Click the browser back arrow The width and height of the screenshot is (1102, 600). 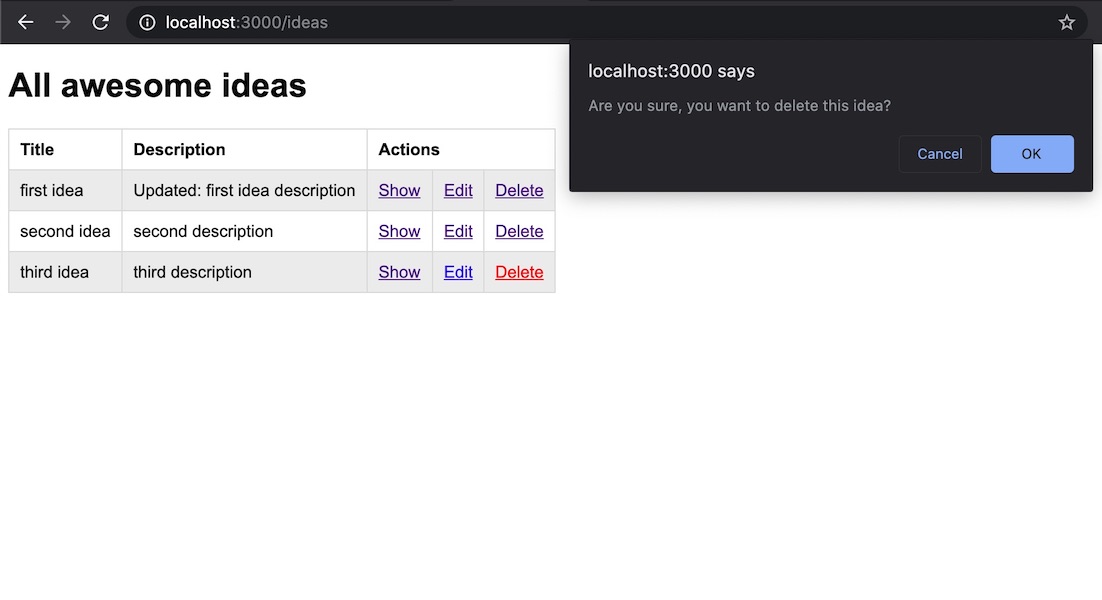pyautogui.click(x=26, y=22)
